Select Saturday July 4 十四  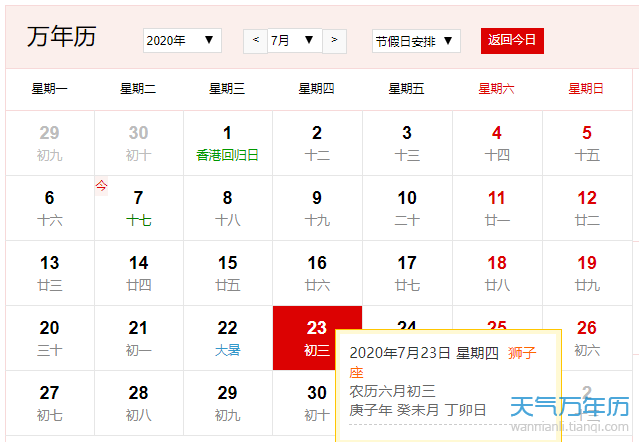pos(497,143)
